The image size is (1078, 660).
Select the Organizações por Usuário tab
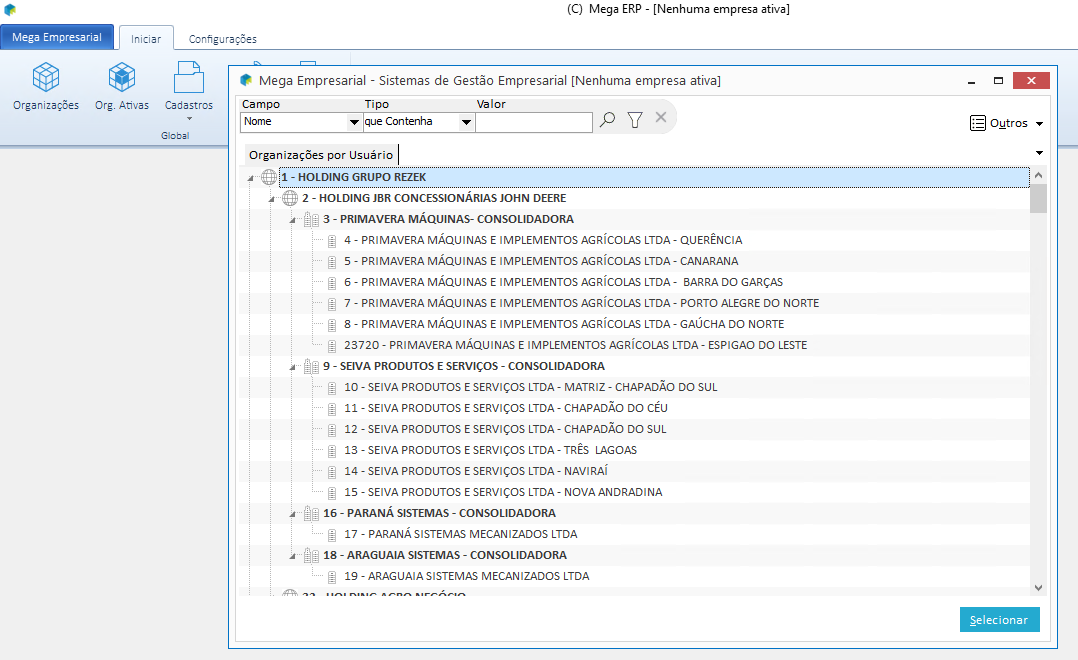point(321,155)
